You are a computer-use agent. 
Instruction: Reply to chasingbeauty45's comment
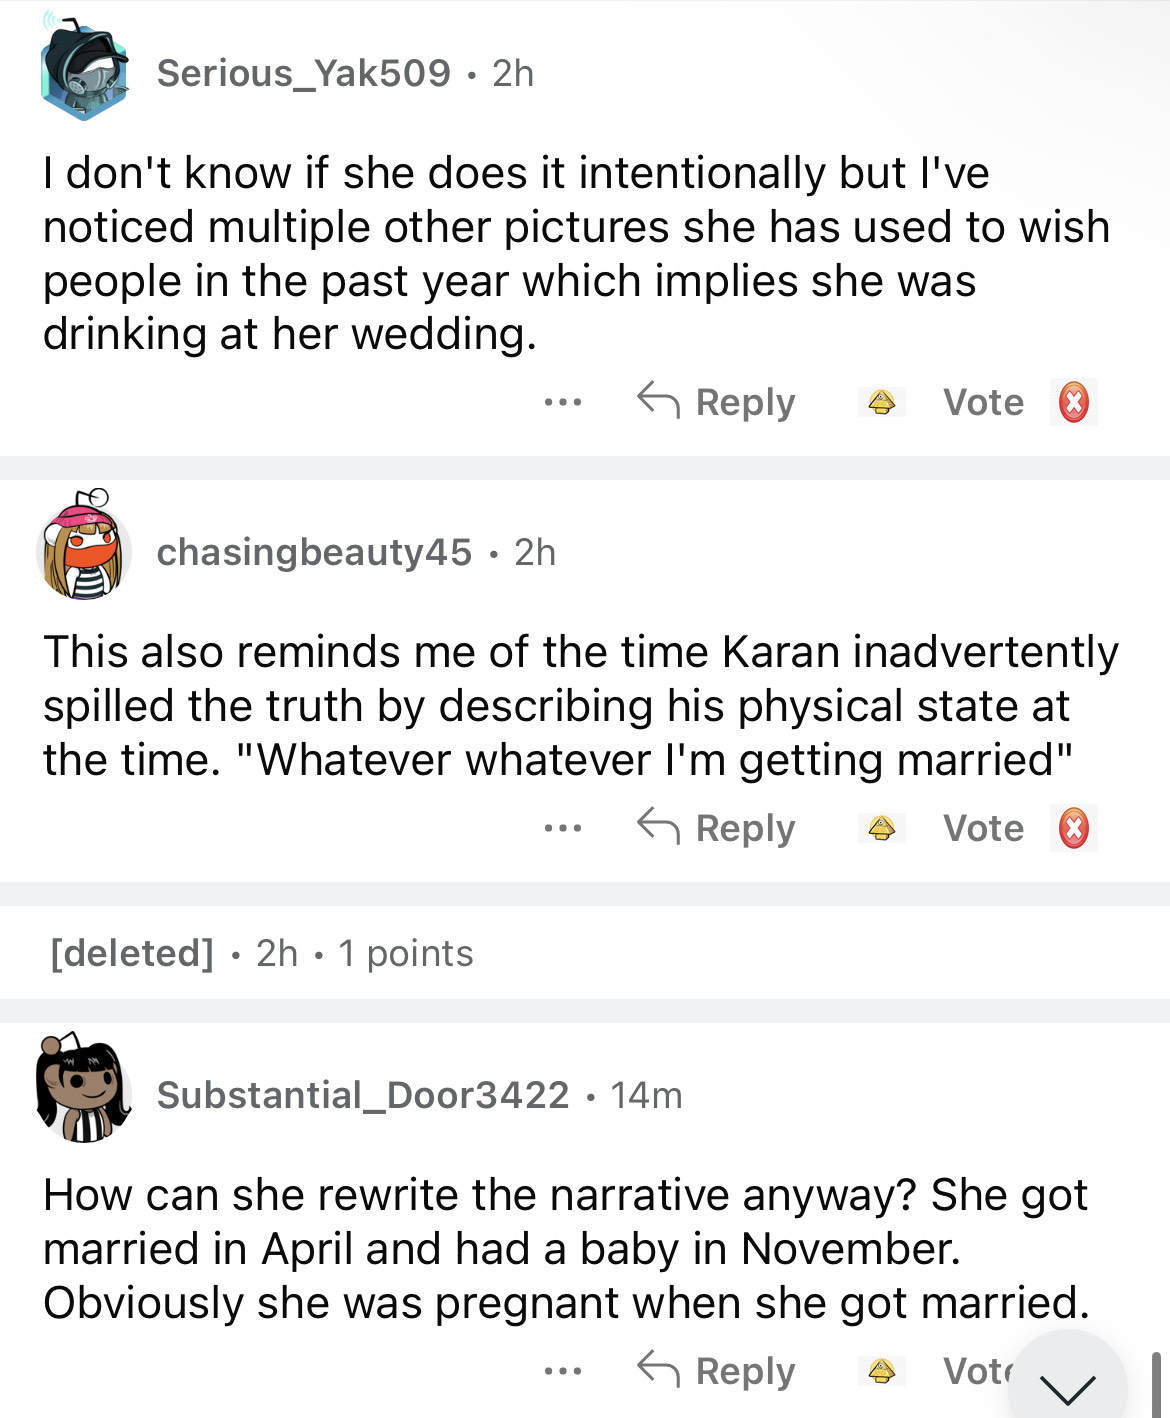717,829
